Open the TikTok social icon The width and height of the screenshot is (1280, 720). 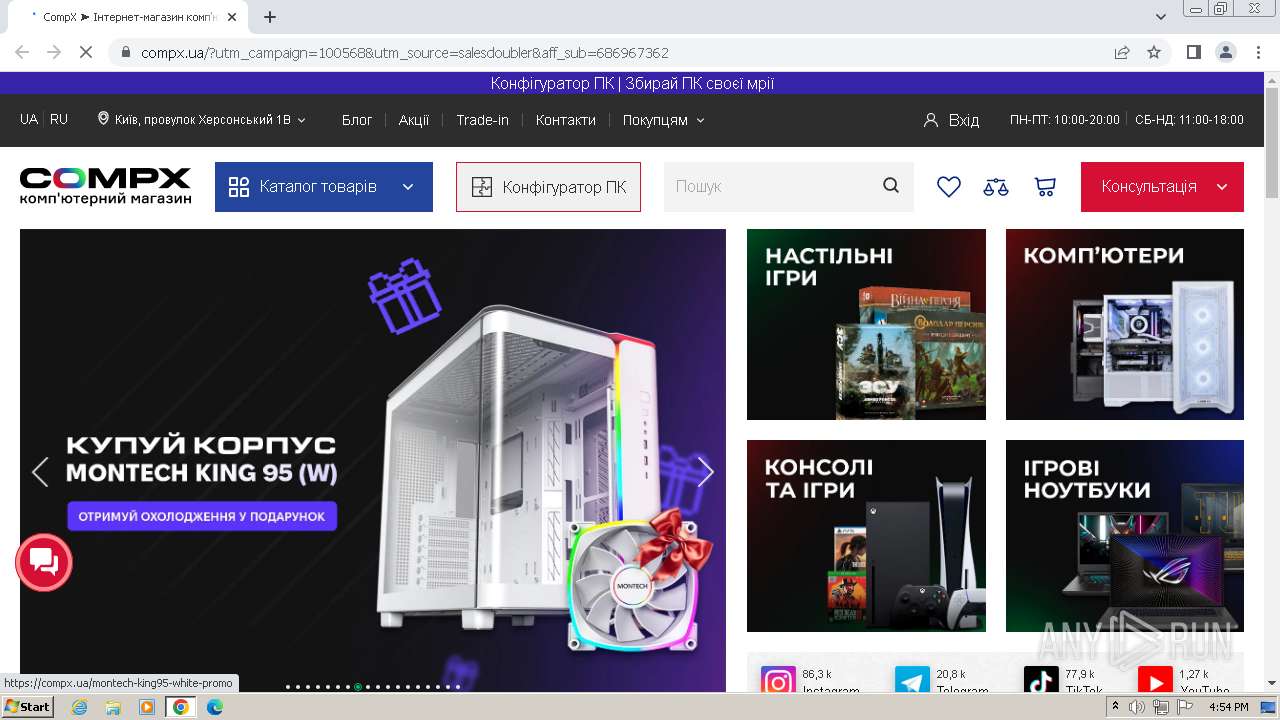[1041, 682]
